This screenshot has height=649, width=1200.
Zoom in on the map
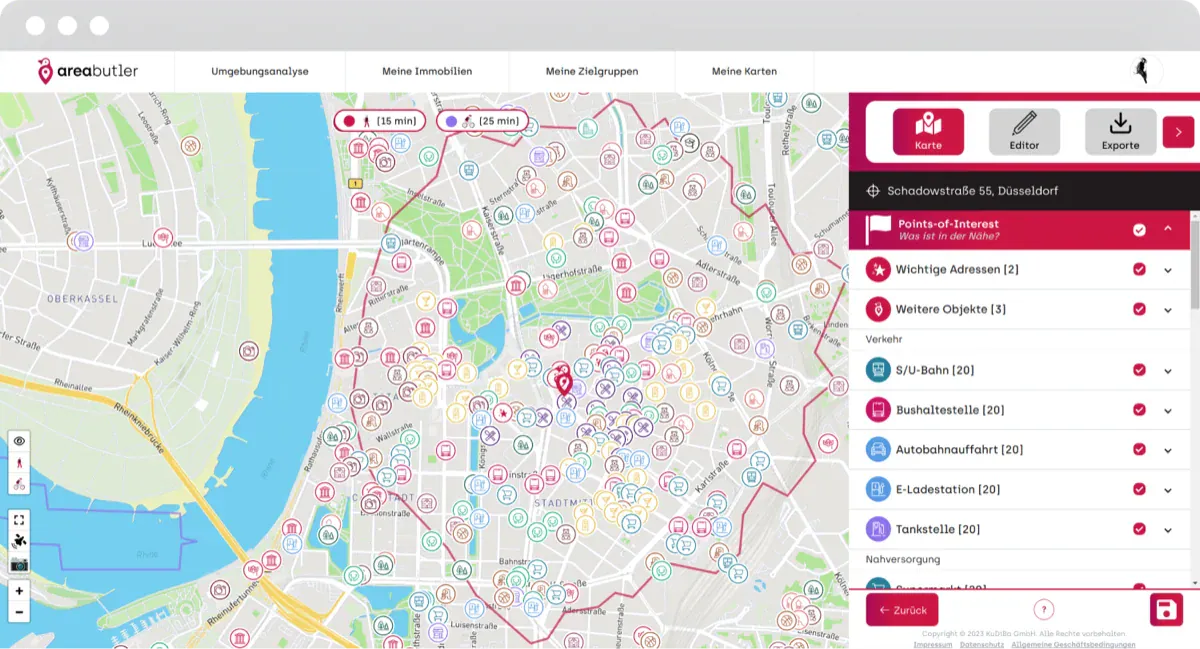click(19, 591)
